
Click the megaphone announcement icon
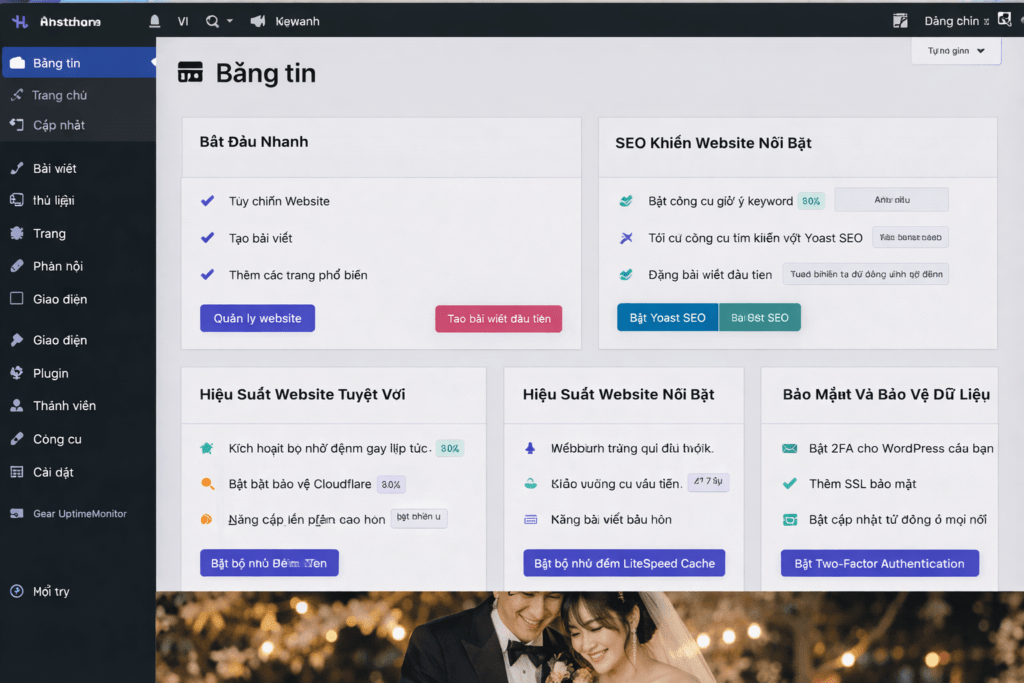pos(257,21)
